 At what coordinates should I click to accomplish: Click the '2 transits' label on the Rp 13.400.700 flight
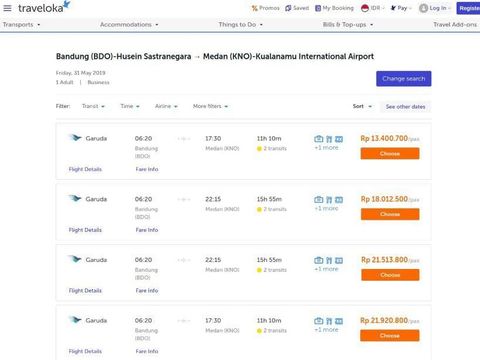[x=275, y=148]
